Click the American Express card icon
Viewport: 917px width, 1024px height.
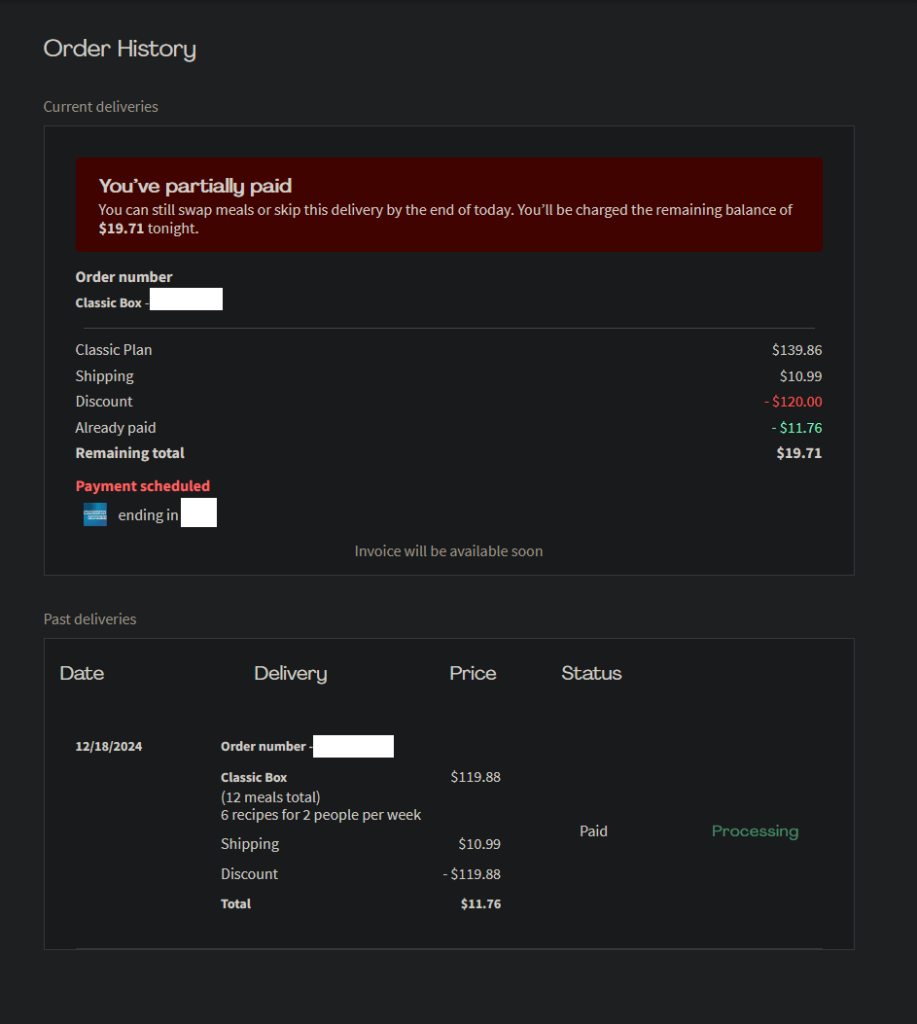94,513
